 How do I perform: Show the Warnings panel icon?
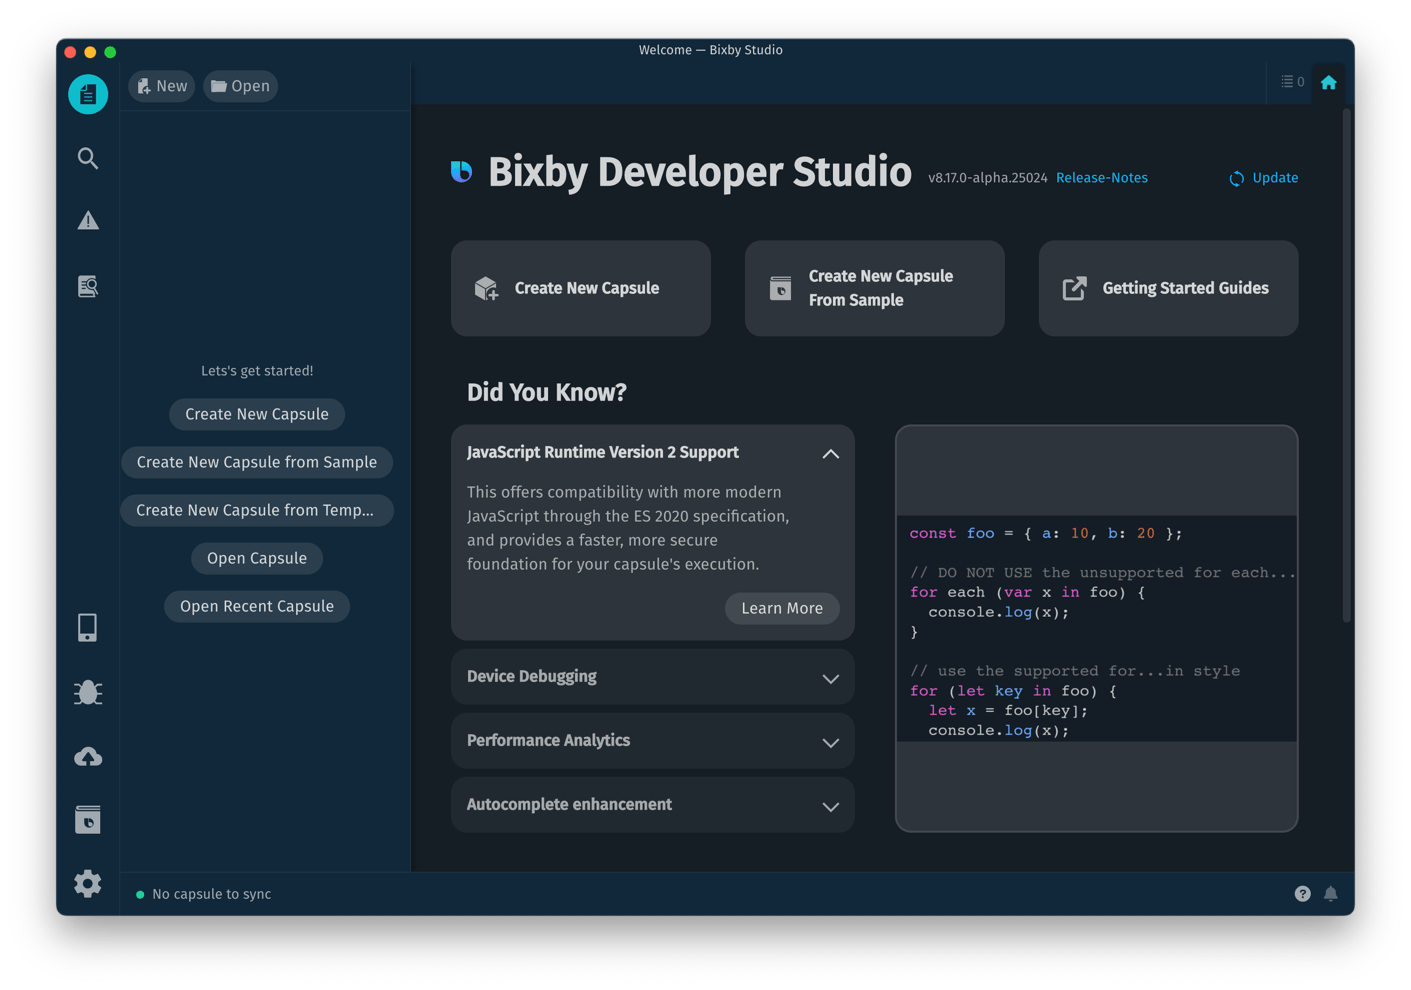[x=88, y=221]
